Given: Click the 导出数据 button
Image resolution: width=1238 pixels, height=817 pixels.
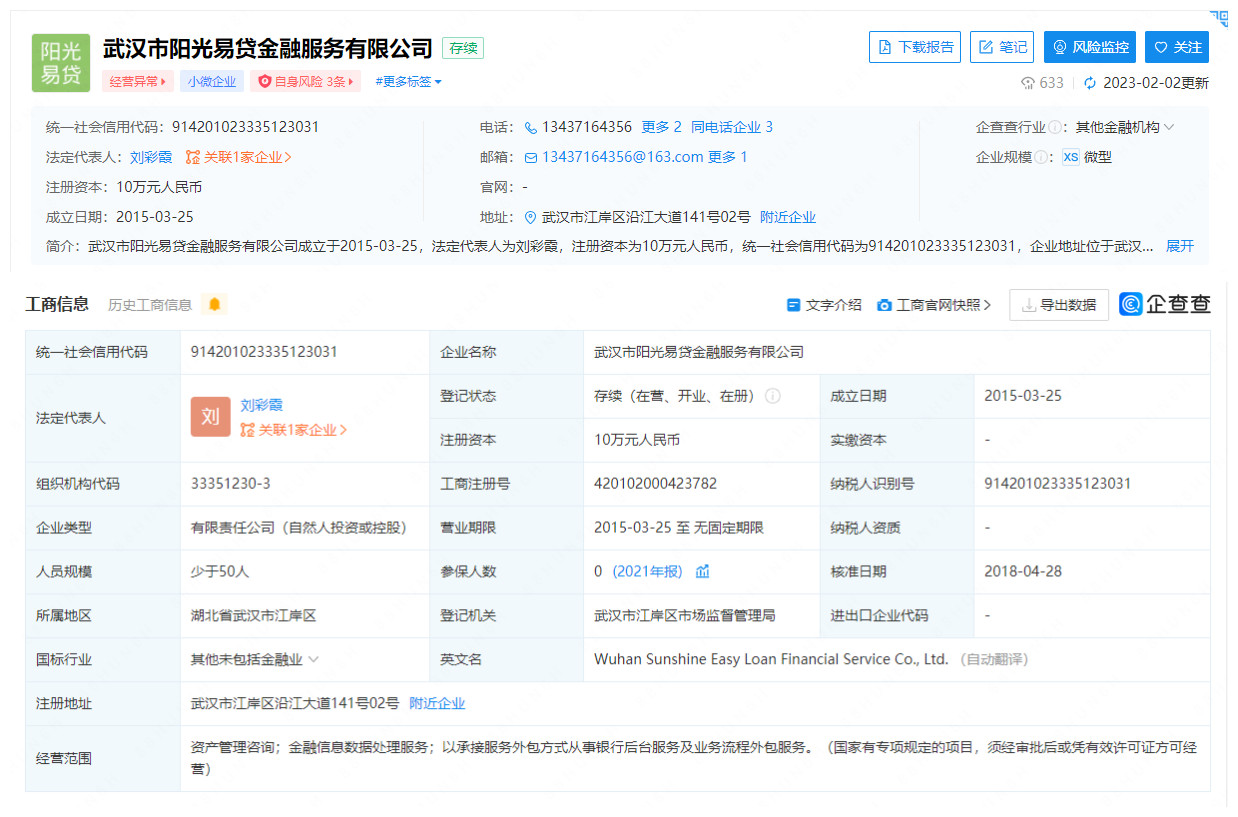Looking at the screenshot, I should [1059, 305].
